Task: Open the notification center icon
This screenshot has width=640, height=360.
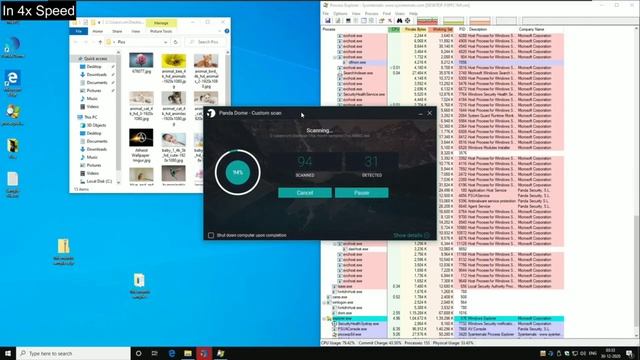Action: pyautogui.click(x=629, y=353)
